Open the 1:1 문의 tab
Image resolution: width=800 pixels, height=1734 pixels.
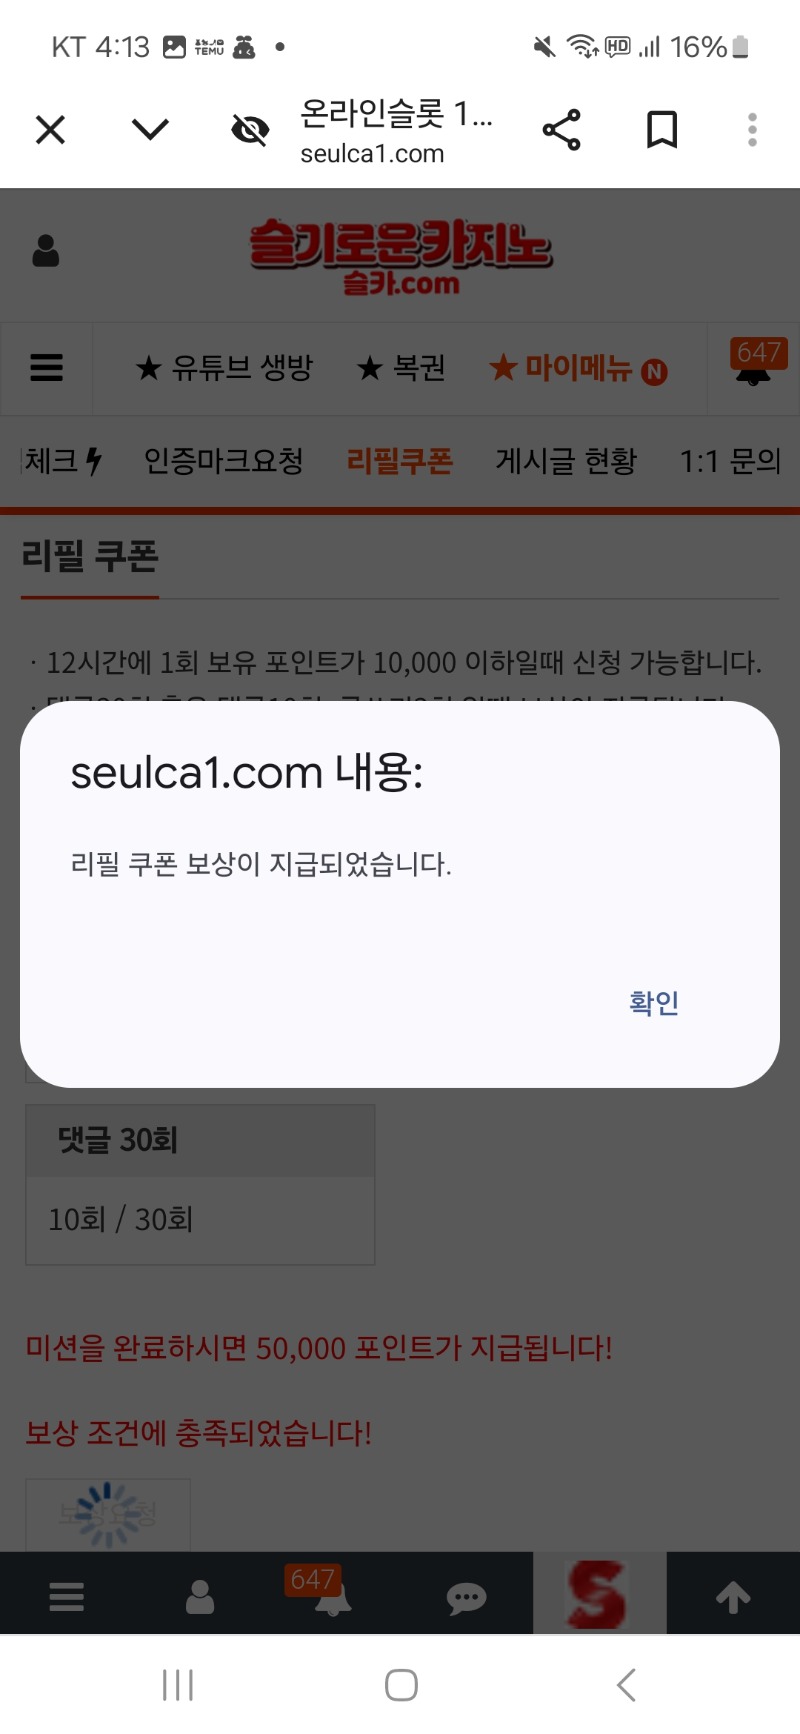(x=730, y=461)
